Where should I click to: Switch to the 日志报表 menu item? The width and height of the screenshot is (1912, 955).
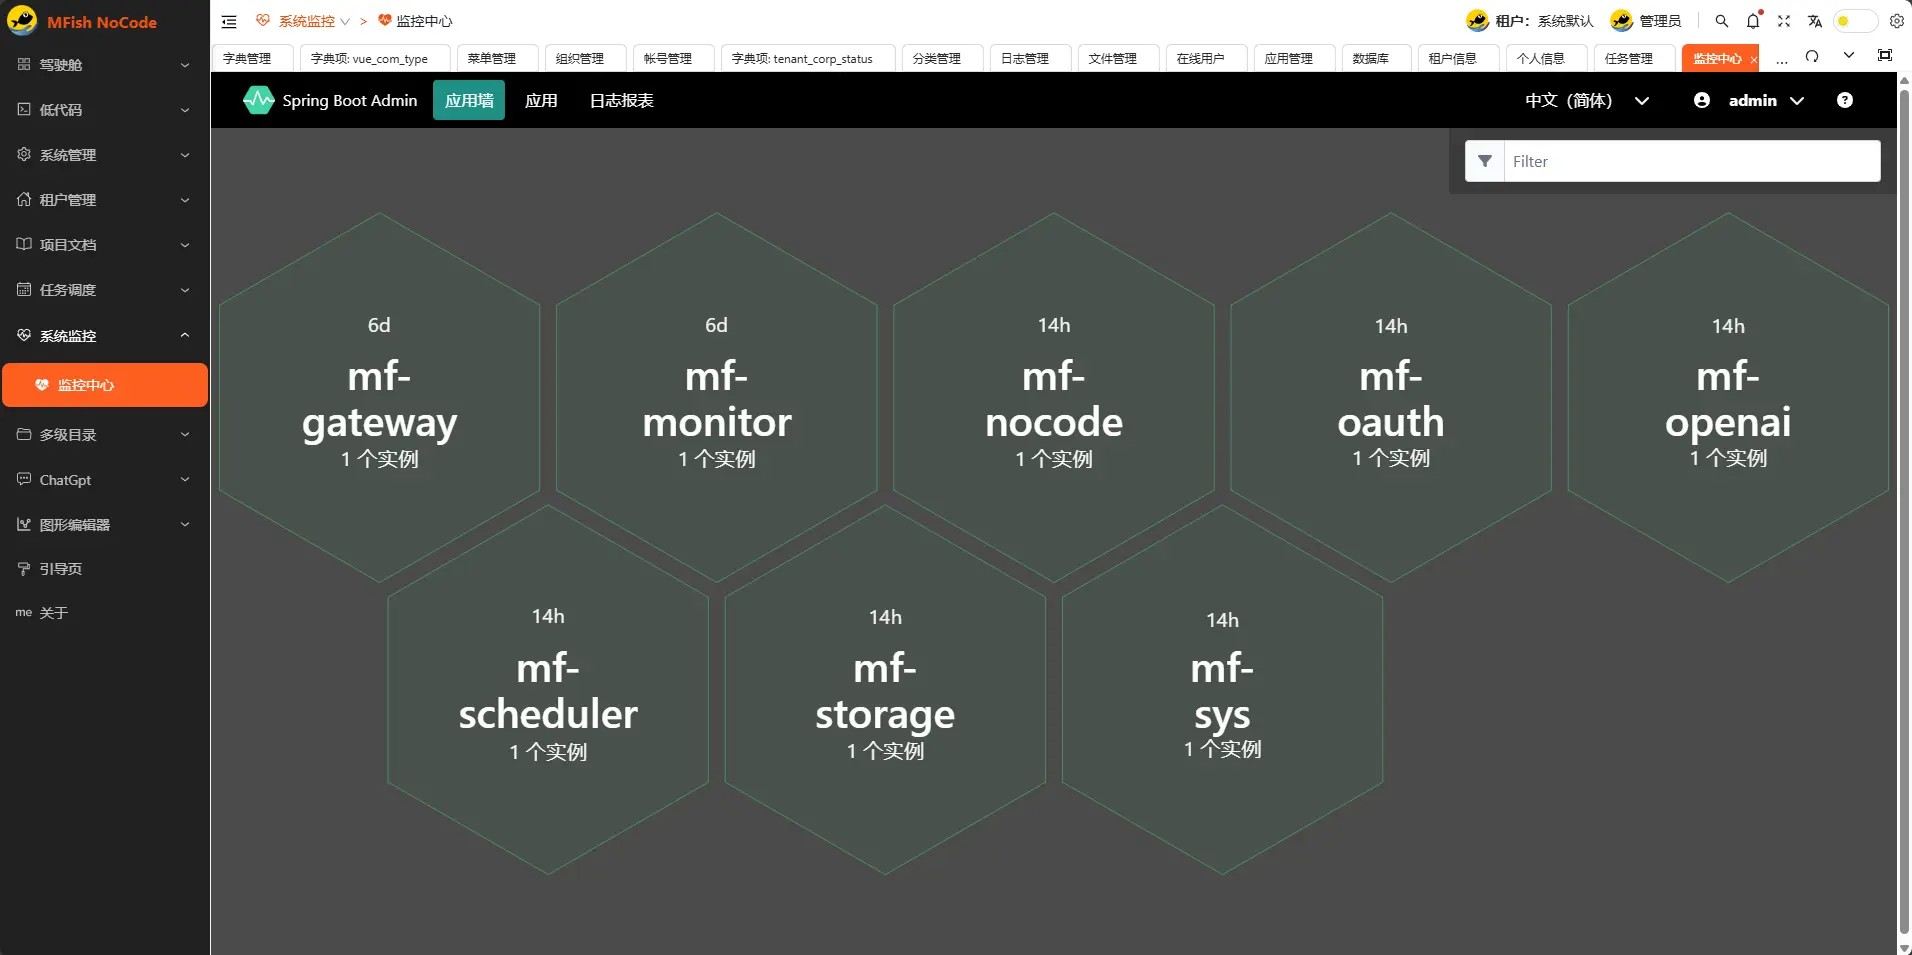click(621, 100)
